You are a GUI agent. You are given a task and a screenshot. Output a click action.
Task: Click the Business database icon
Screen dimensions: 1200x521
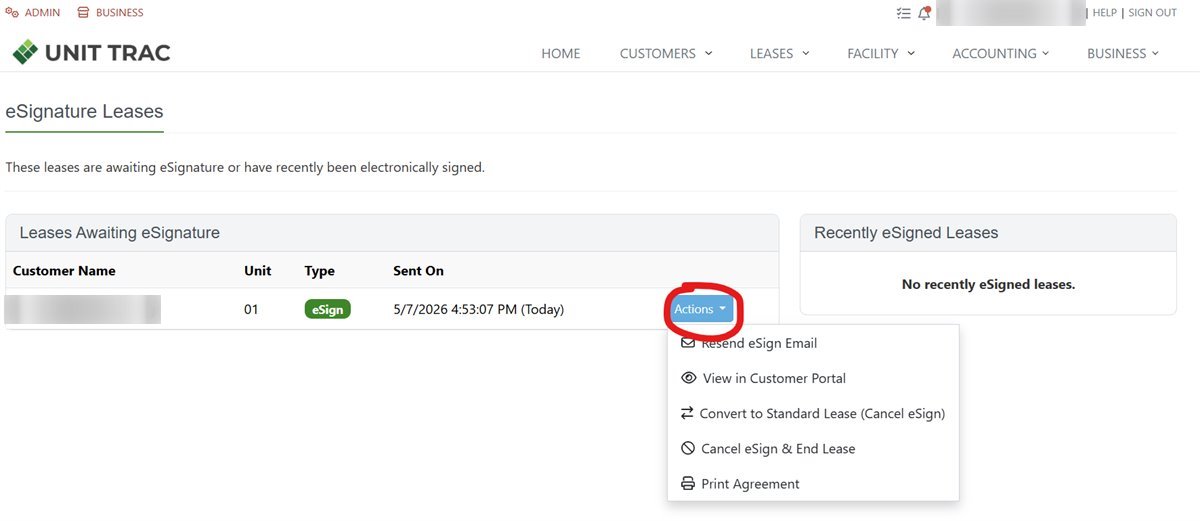point(83,13)
